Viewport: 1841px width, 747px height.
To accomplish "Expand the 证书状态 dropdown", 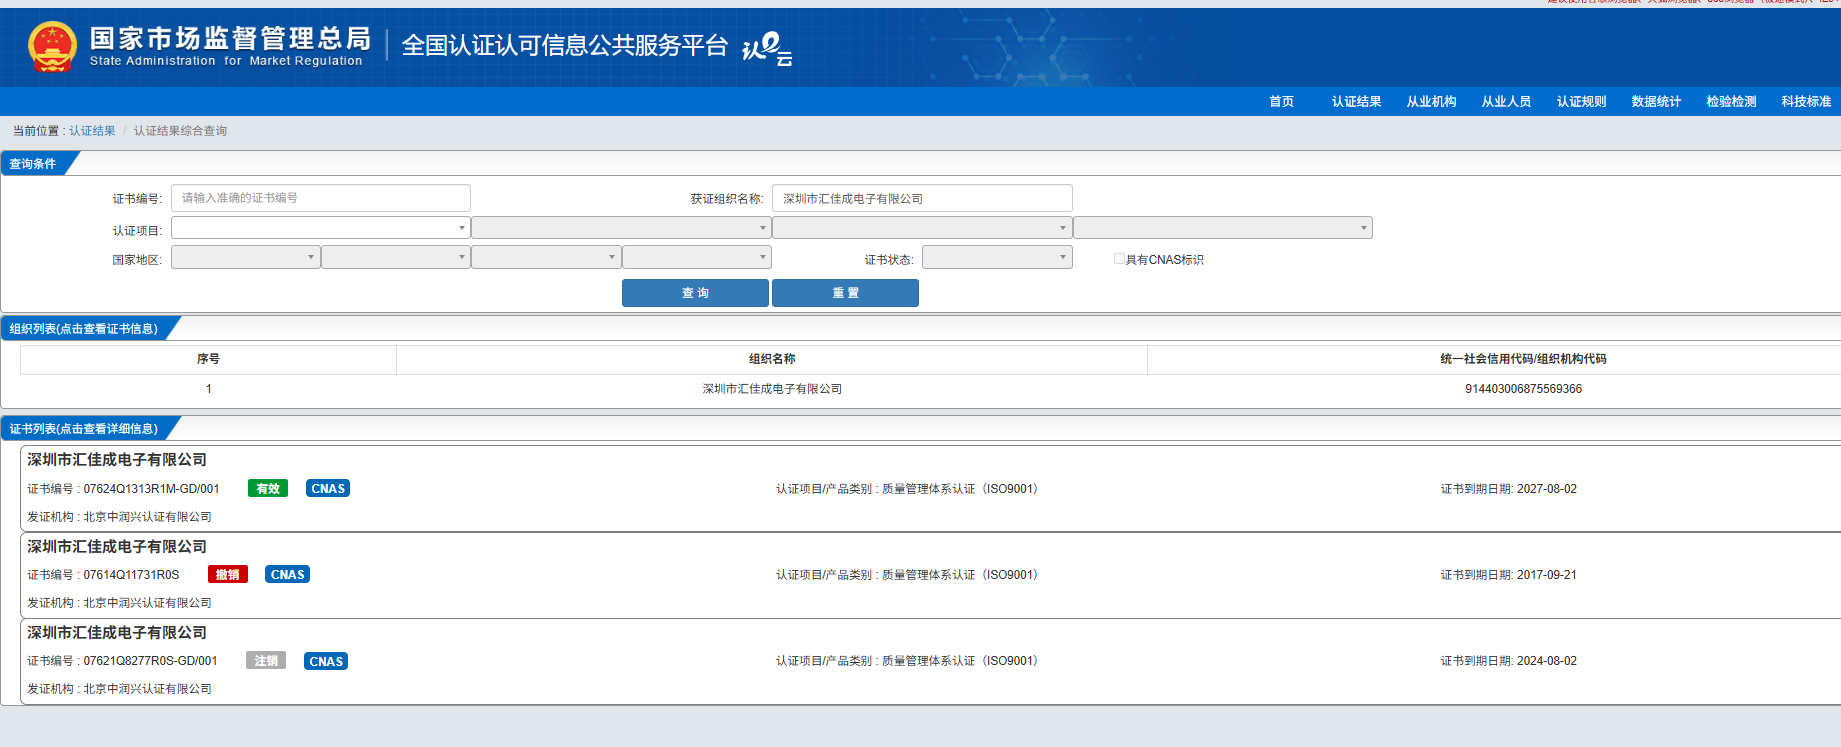I will coord(996,258).
